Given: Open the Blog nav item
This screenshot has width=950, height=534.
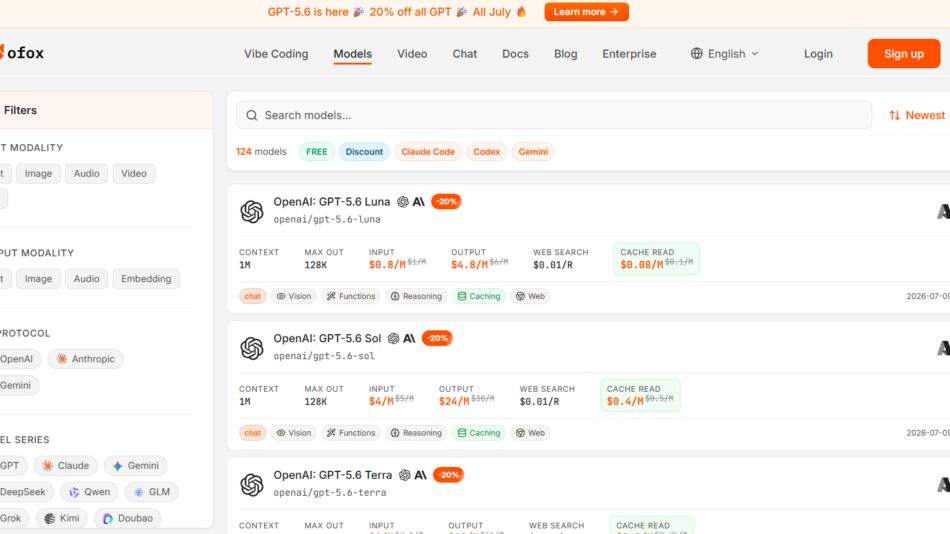Looking at the screenshot, I should click(565, 54).
